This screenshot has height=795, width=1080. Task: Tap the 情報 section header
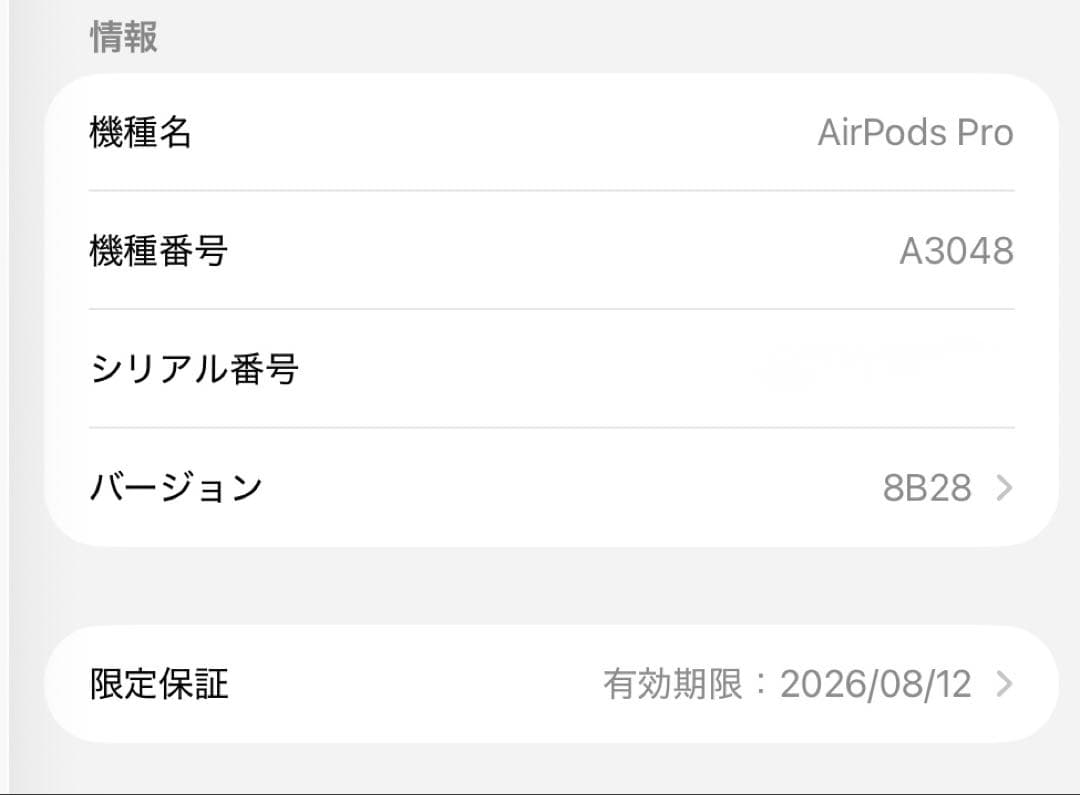coord(121,37)
